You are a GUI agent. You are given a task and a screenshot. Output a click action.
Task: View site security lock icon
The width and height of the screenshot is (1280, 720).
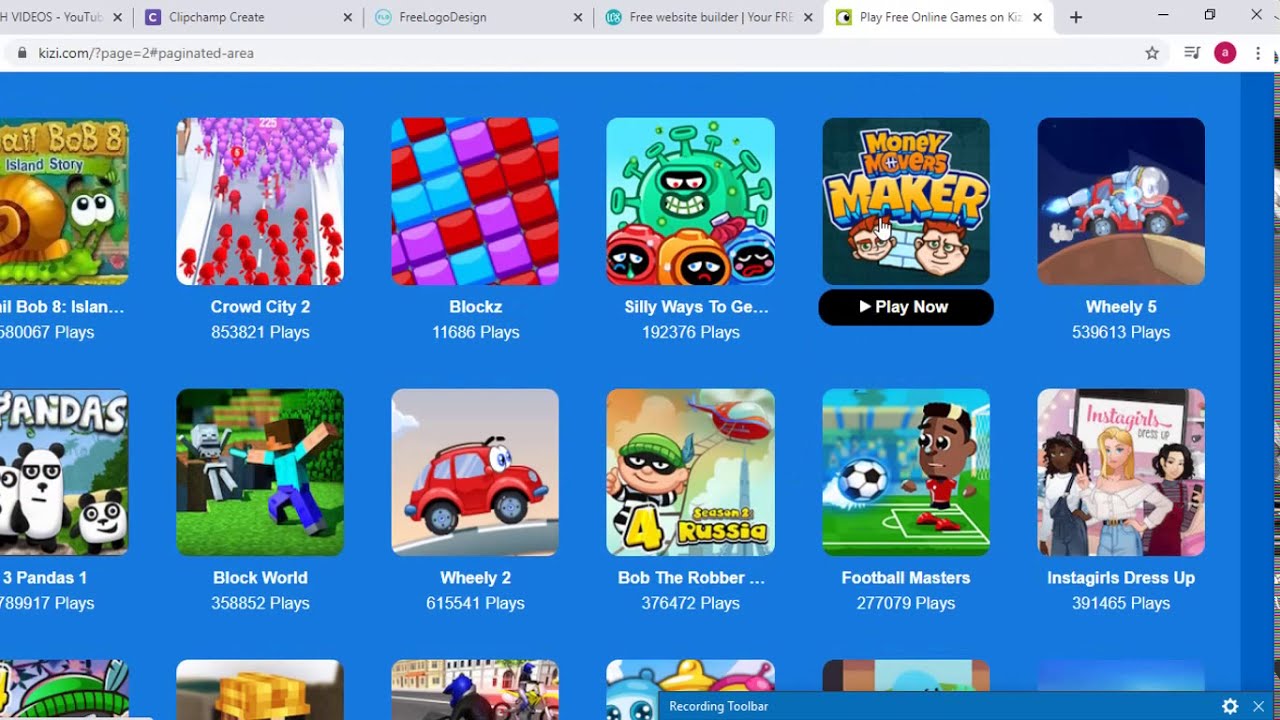coord(22,53)
